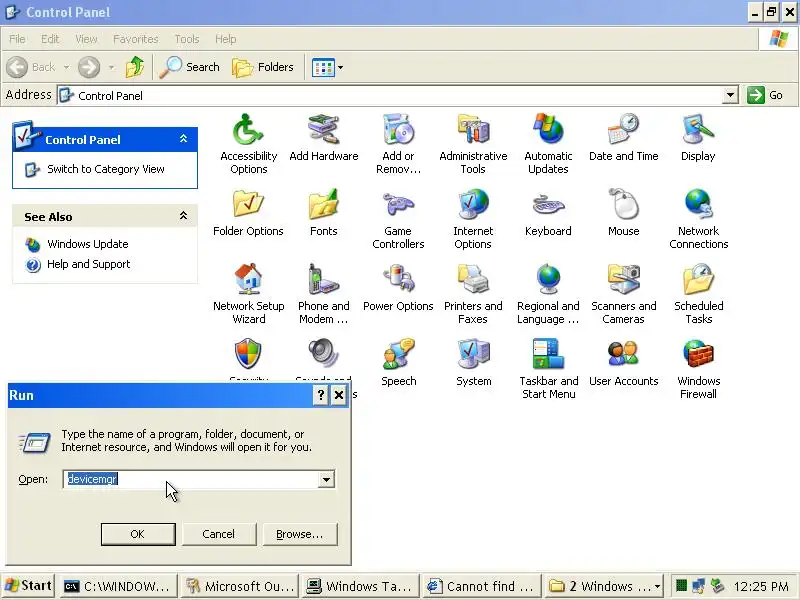Click the Run dialog help question button
800x600 pixels.
(320, 395)
